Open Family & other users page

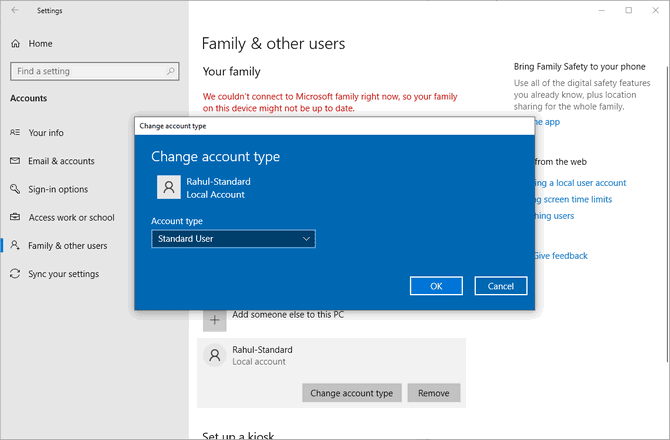coord(67,246)
